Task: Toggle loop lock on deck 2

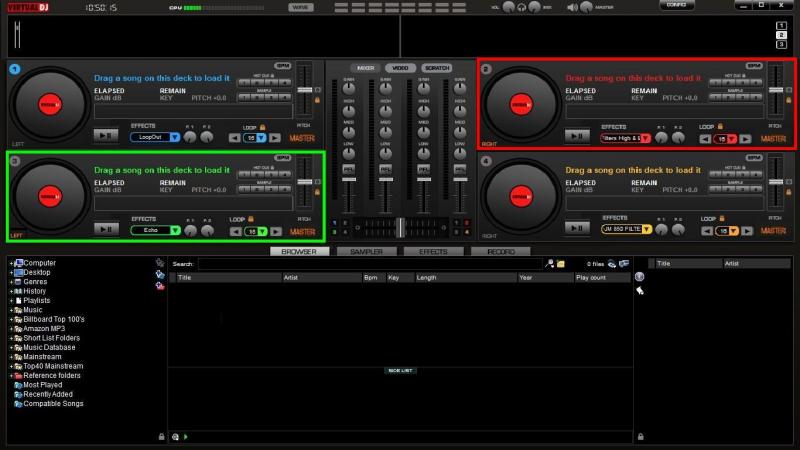Action: 720,126
